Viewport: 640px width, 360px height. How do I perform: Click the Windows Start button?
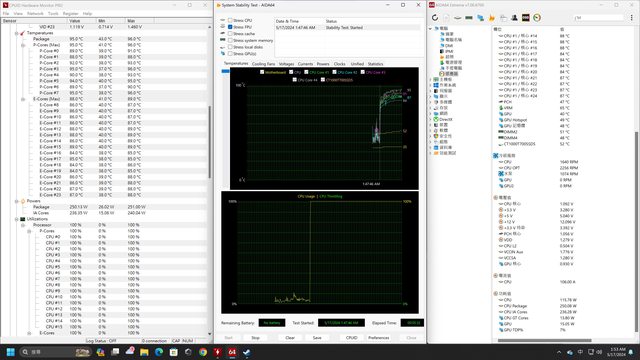[x=11, y=352]
